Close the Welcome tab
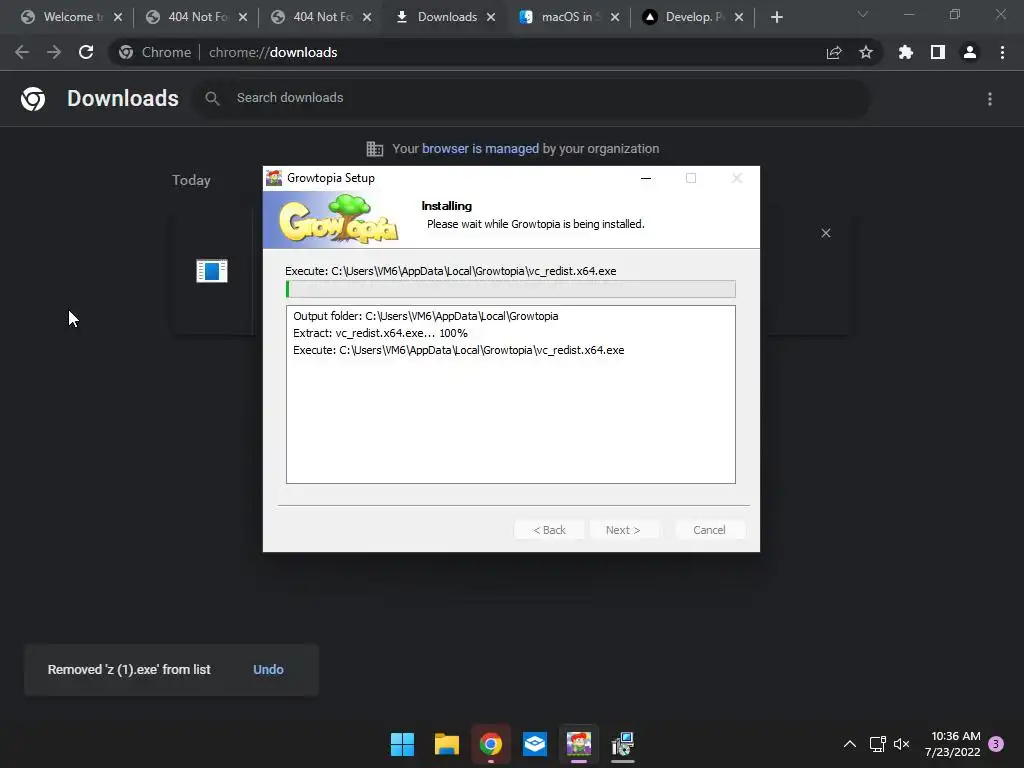This screenshot has width=1024, height=768. pyautogui.click(x=118, y=17)
